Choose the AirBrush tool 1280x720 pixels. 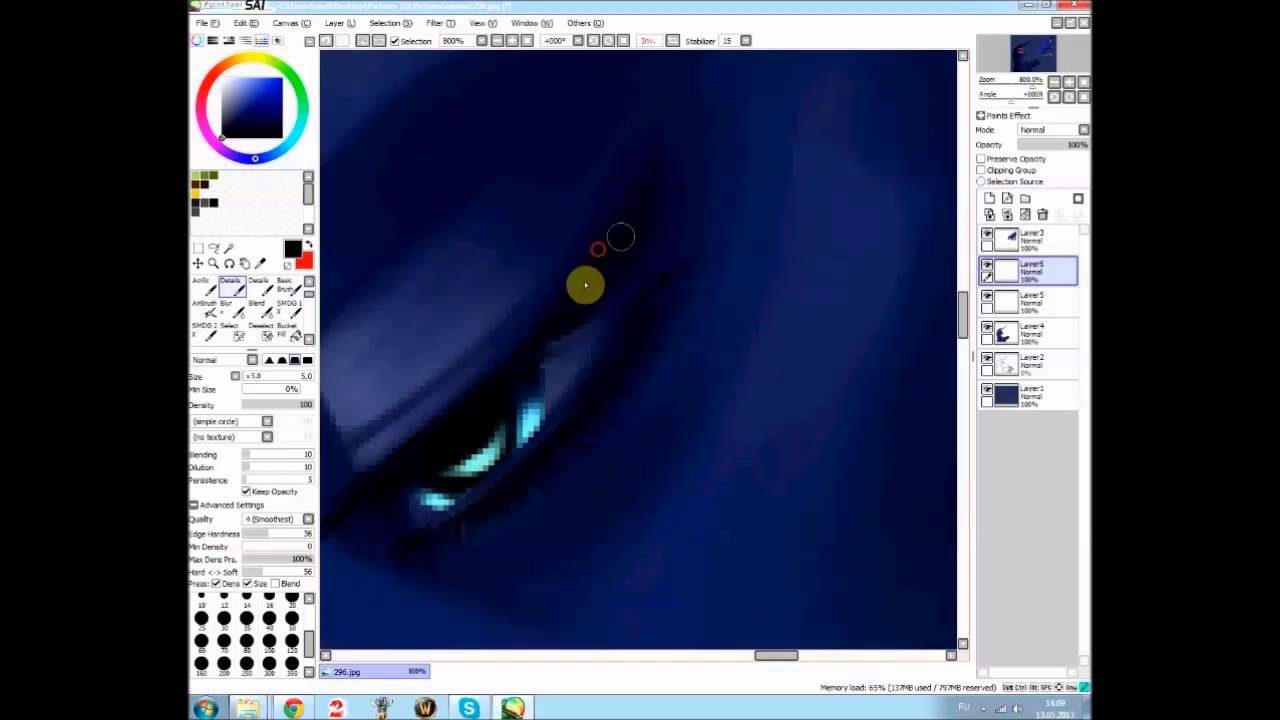point(204,310)
